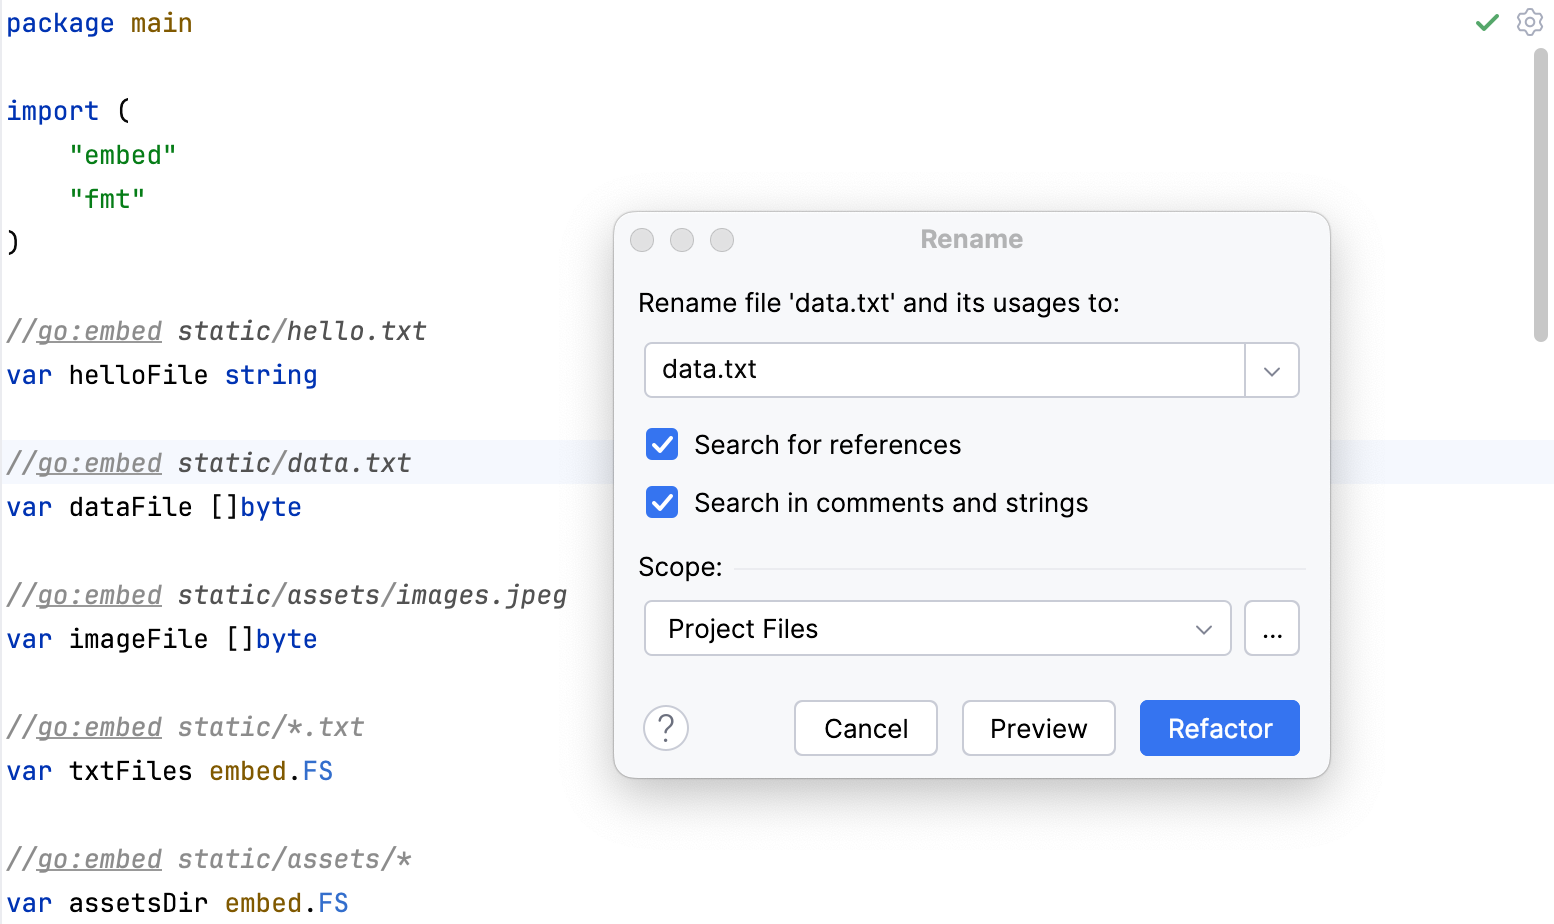Click the embed.FS type after txtFiles
Screen dimensions: 1554x924
(x=271, y=770)
